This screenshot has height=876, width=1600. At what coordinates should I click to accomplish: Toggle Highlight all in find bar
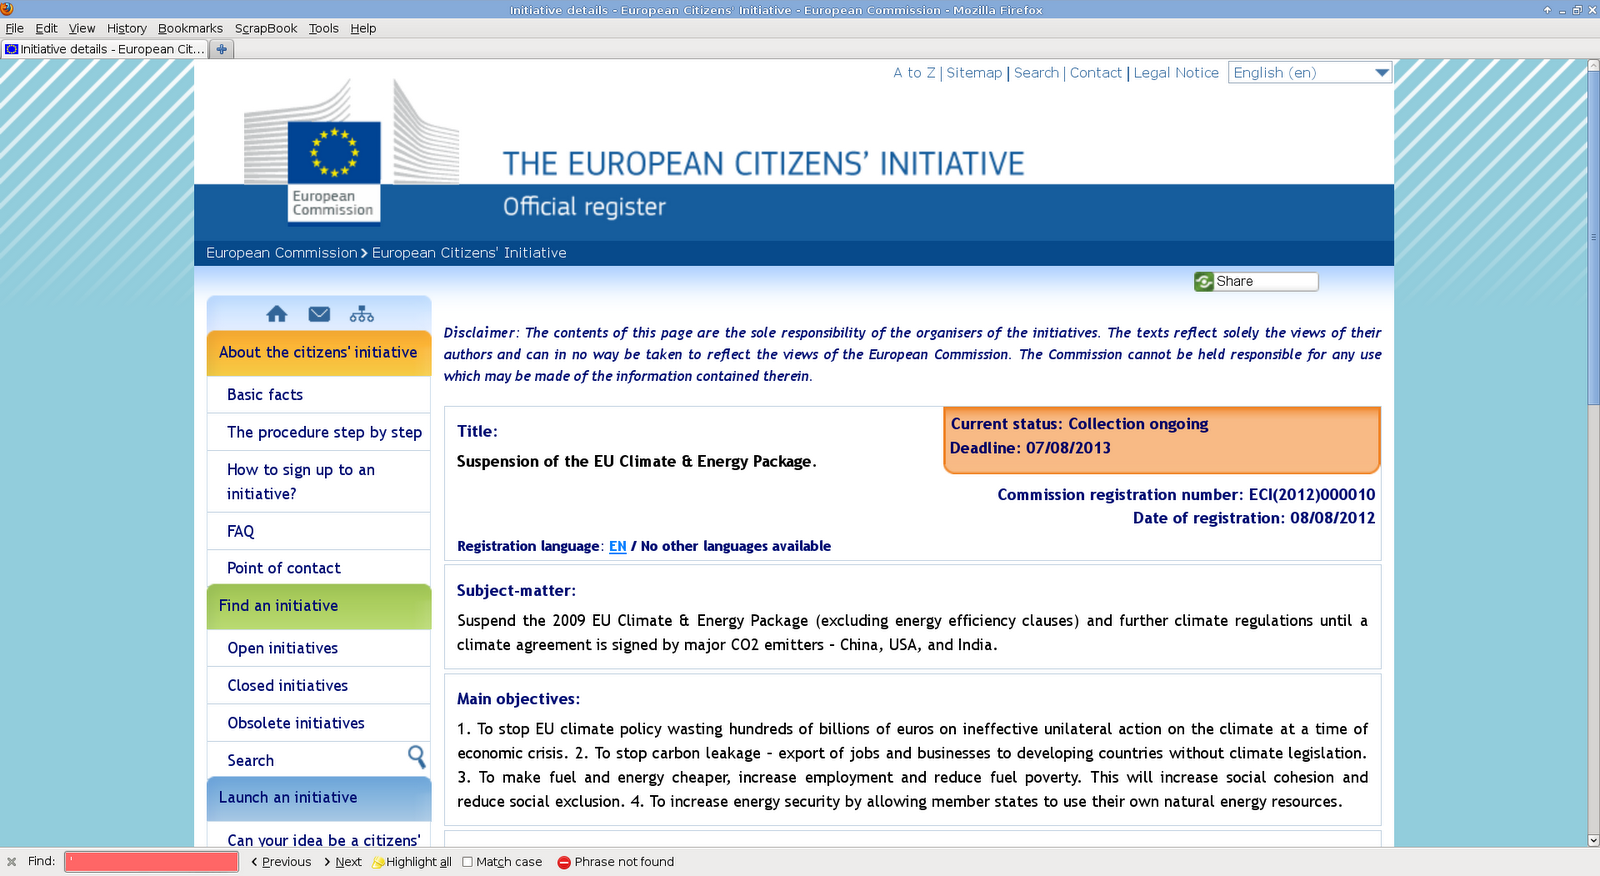[412, 862]
